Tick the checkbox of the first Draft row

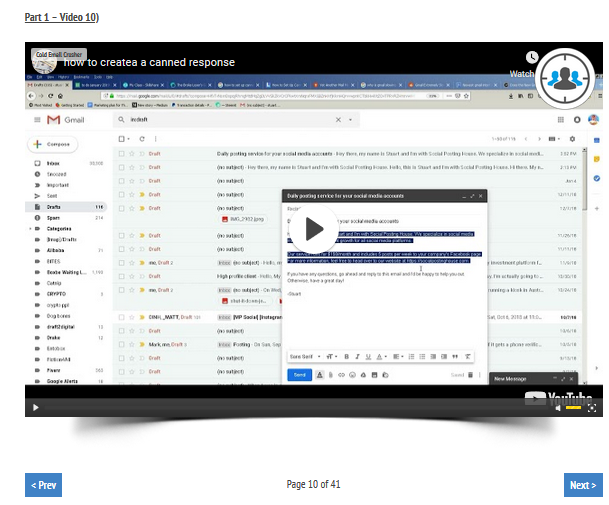tap(122, 154)
